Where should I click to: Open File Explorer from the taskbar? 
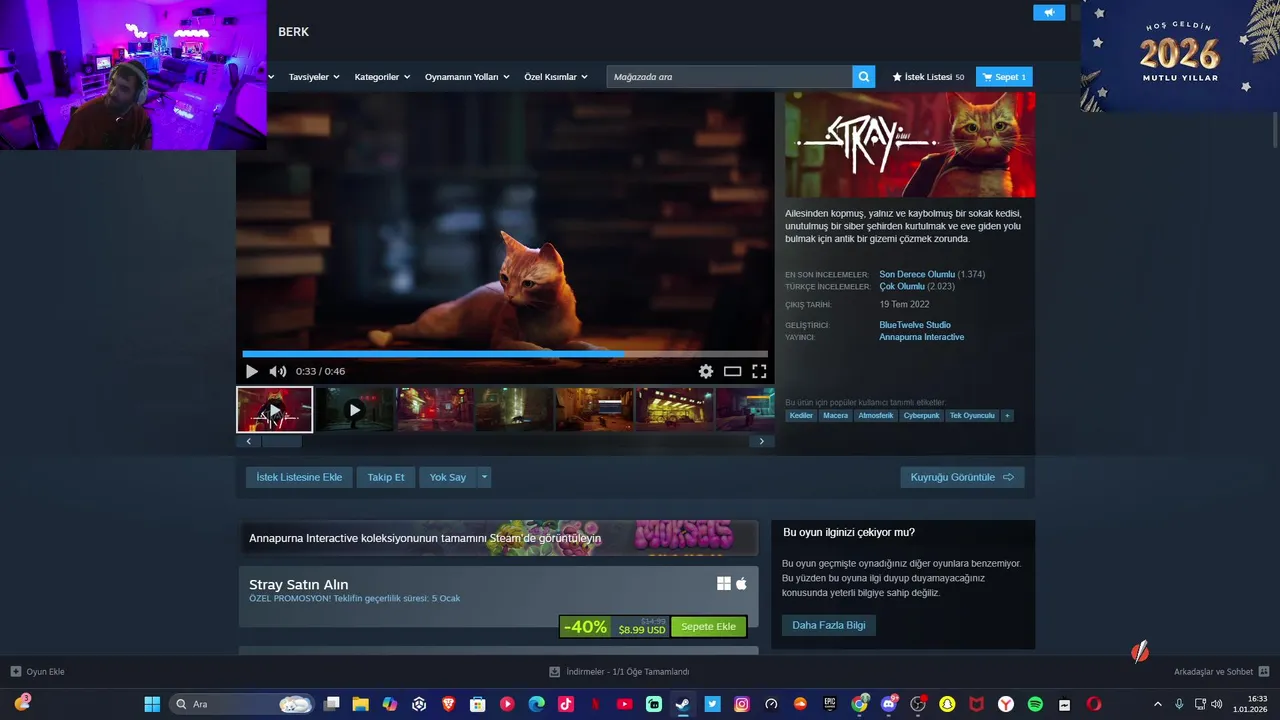(361, 704)
